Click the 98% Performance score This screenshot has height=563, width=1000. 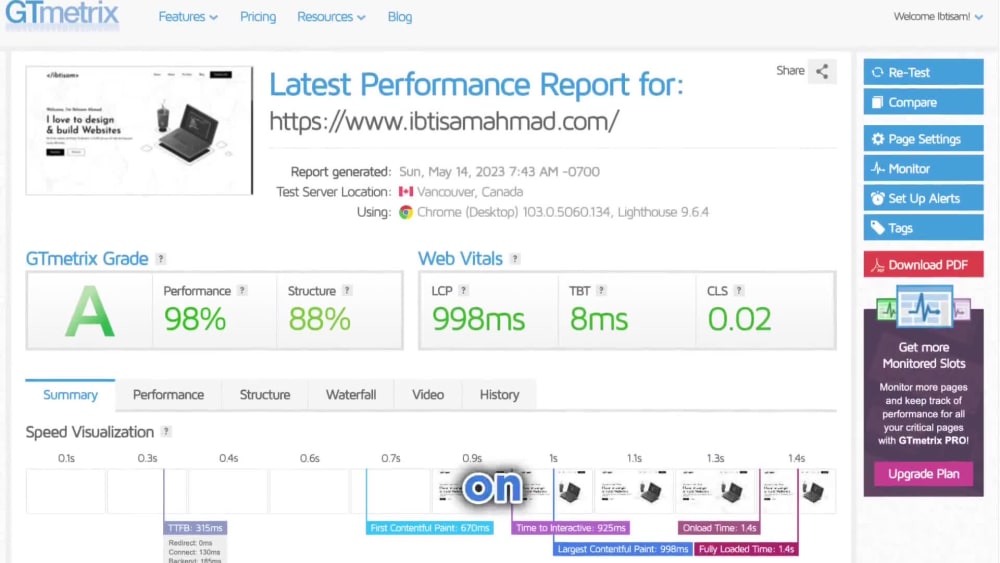tap(195, 319)
